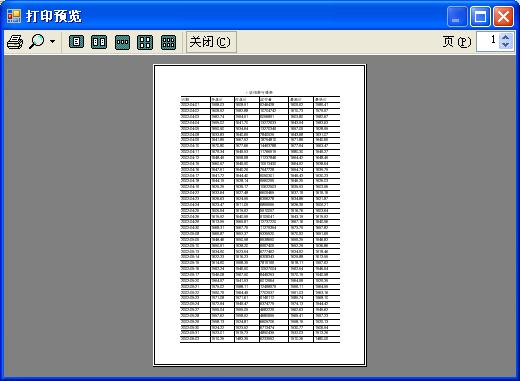Maximize the print preview window
This screenshot has height=381, width=520.
coord(480,16)
